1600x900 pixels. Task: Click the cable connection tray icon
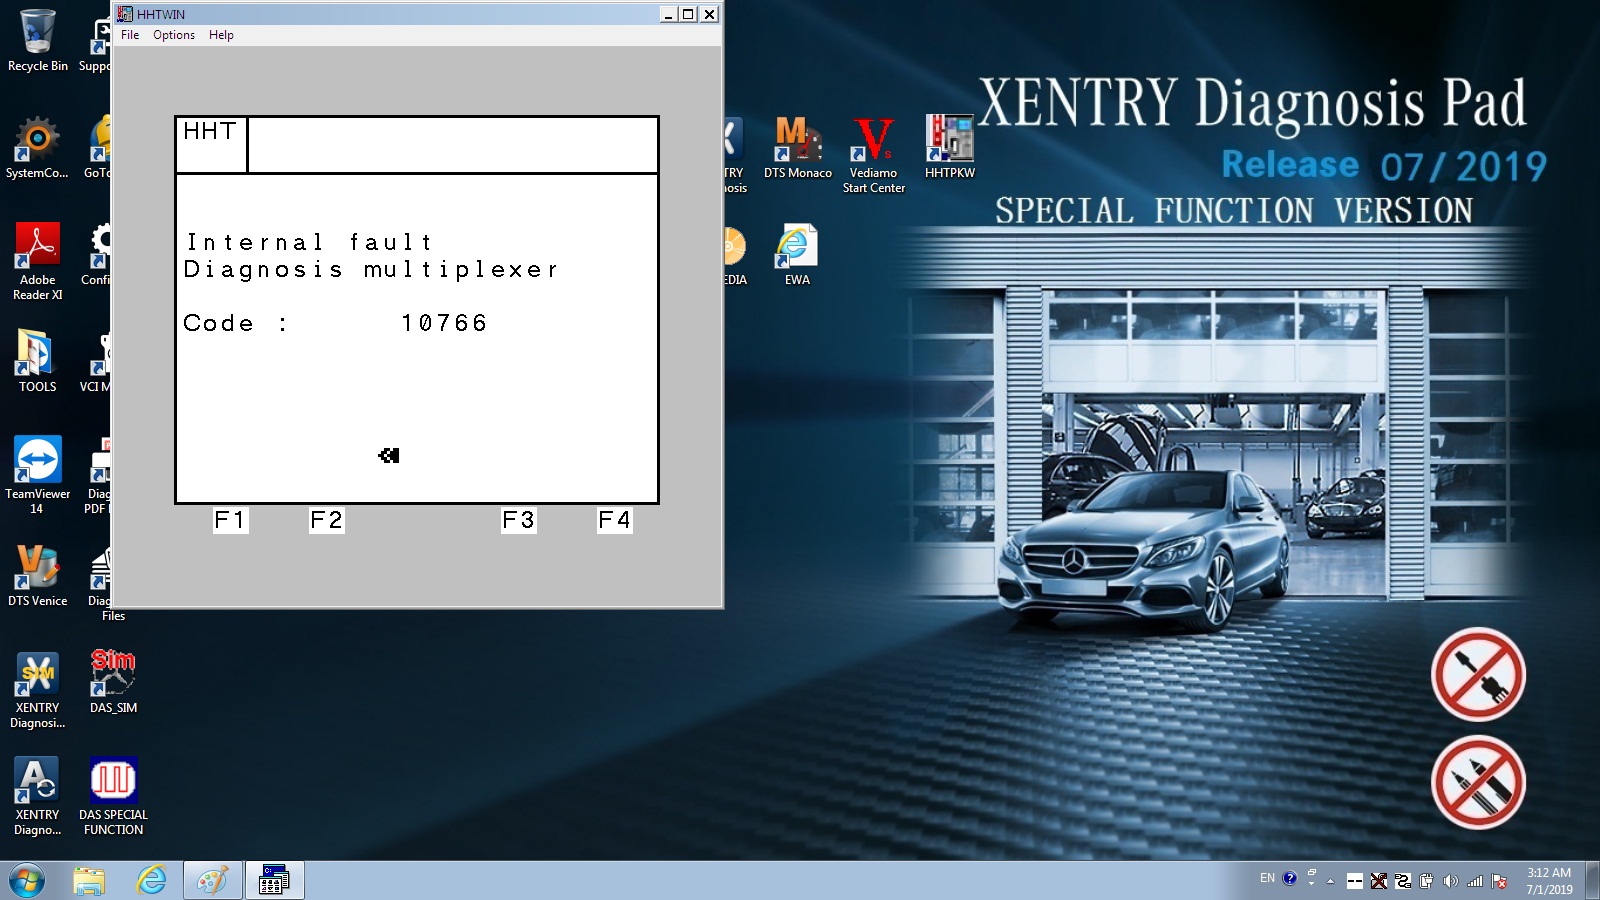point(1403,881)
